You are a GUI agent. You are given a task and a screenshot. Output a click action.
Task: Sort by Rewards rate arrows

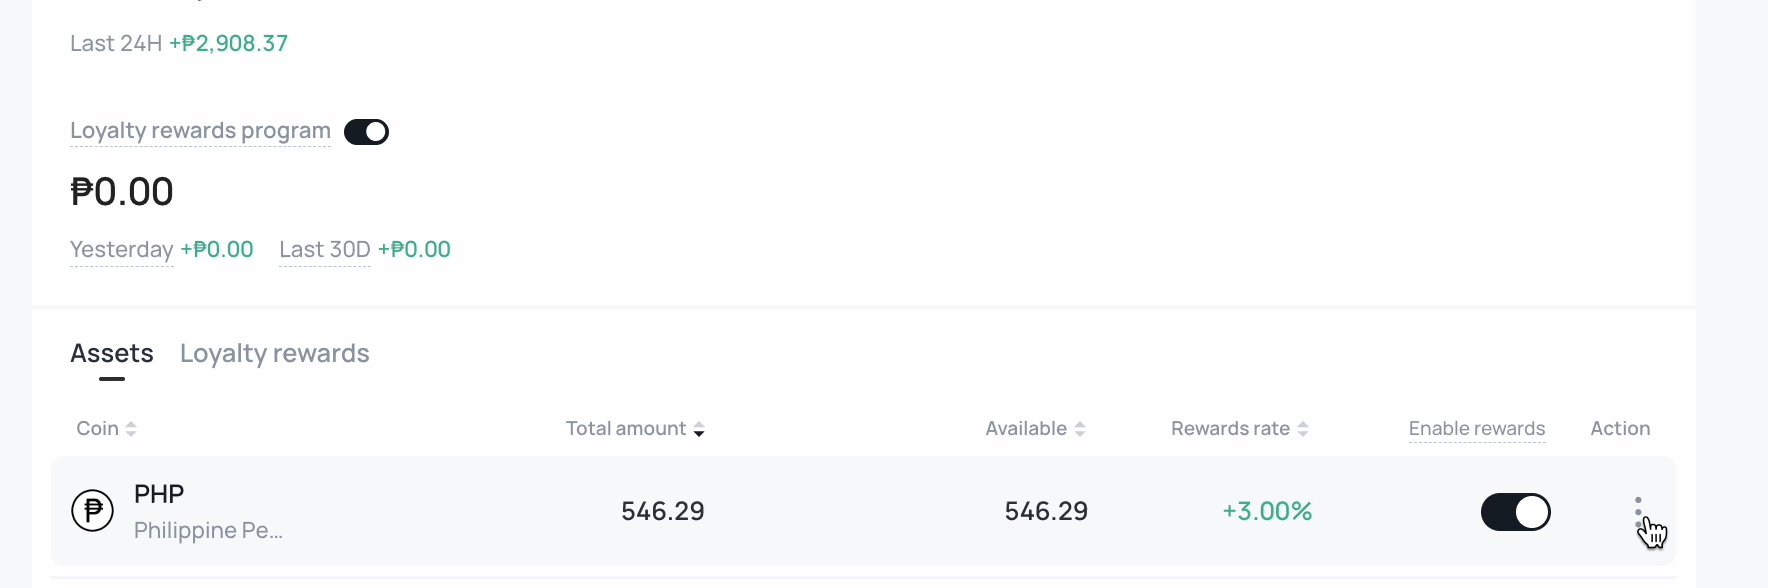pyautogui.click(x=1303, y=429)
